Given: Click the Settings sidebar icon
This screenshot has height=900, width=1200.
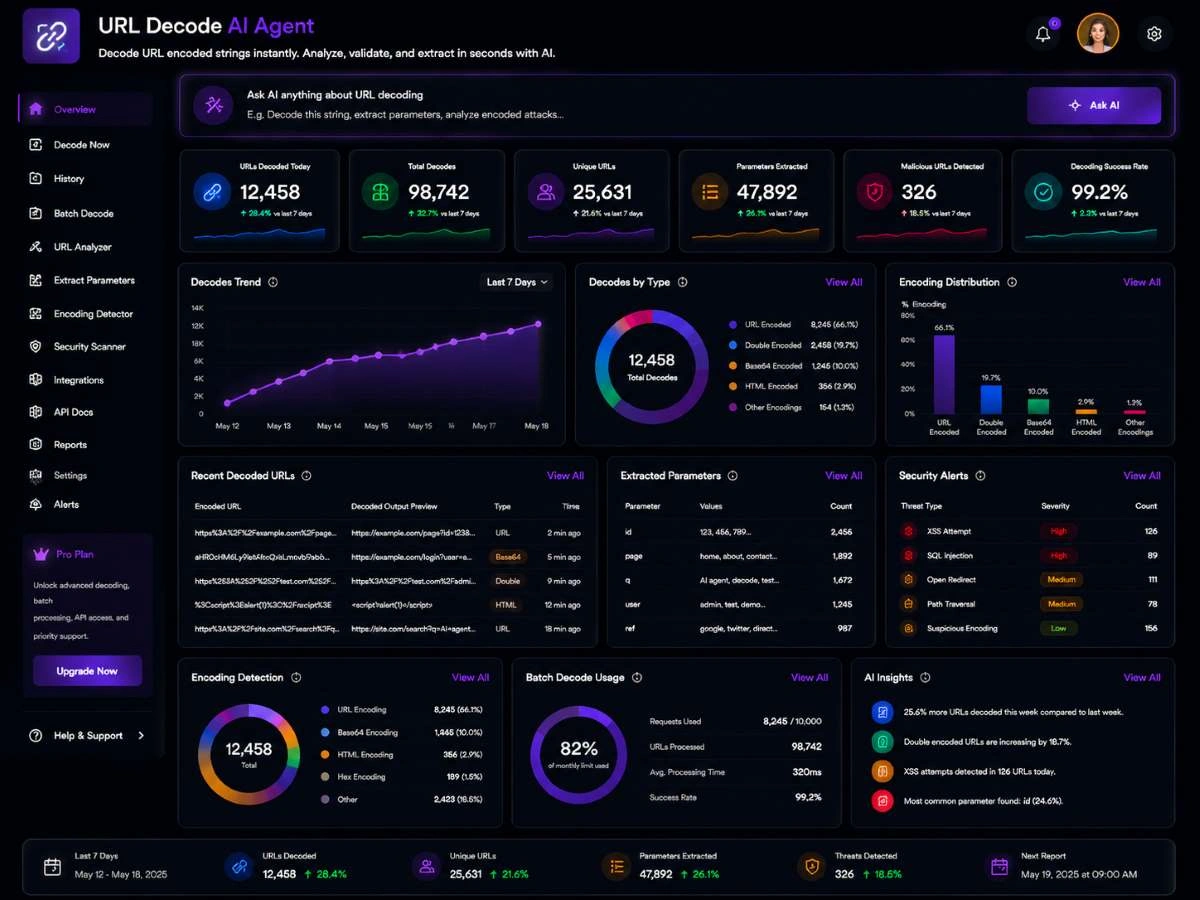Looking at the screenshot, I should click(x=35, y=475).
